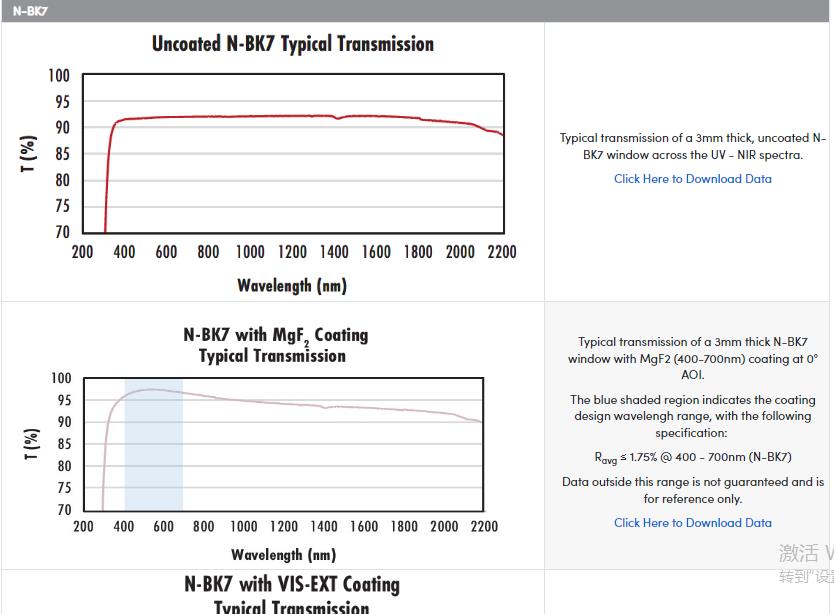Image resolution: width=834 pixels, height=614 pixels.
Task: Click the 2200 tick label on uncoated chart
Action: 501,252
